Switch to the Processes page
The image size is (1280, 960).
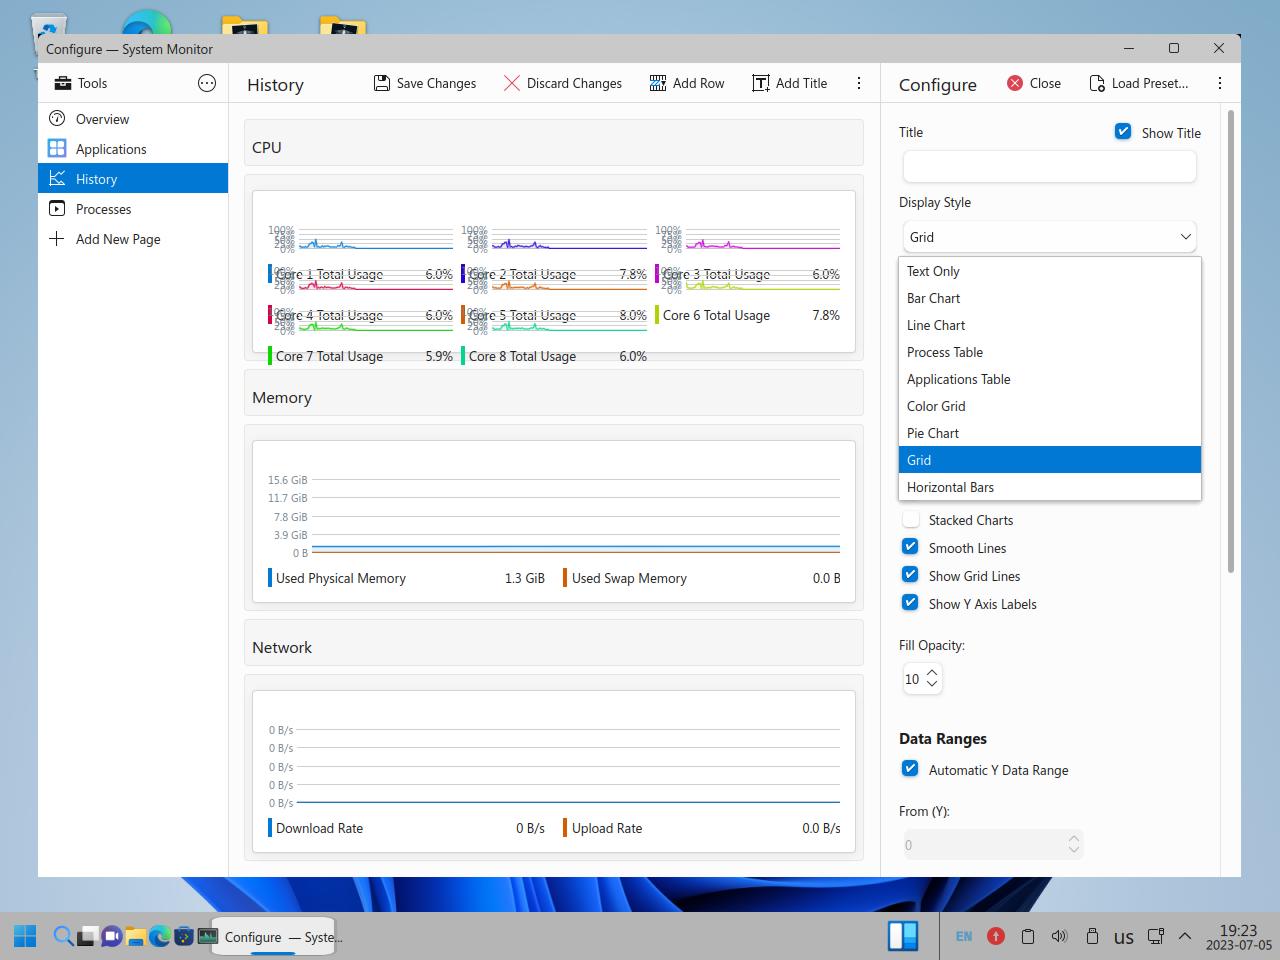point(103,209)
